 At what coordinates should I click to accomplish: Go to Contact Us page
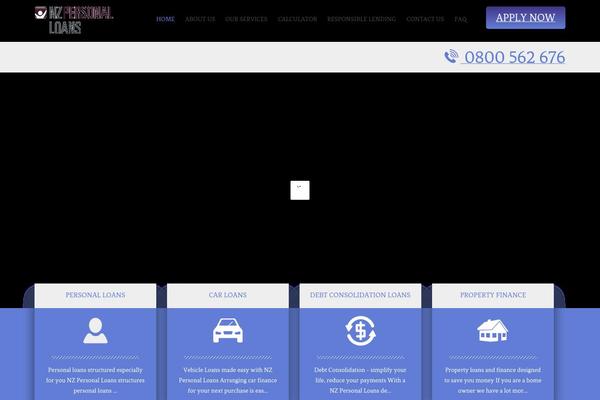[x=425, y=19]
